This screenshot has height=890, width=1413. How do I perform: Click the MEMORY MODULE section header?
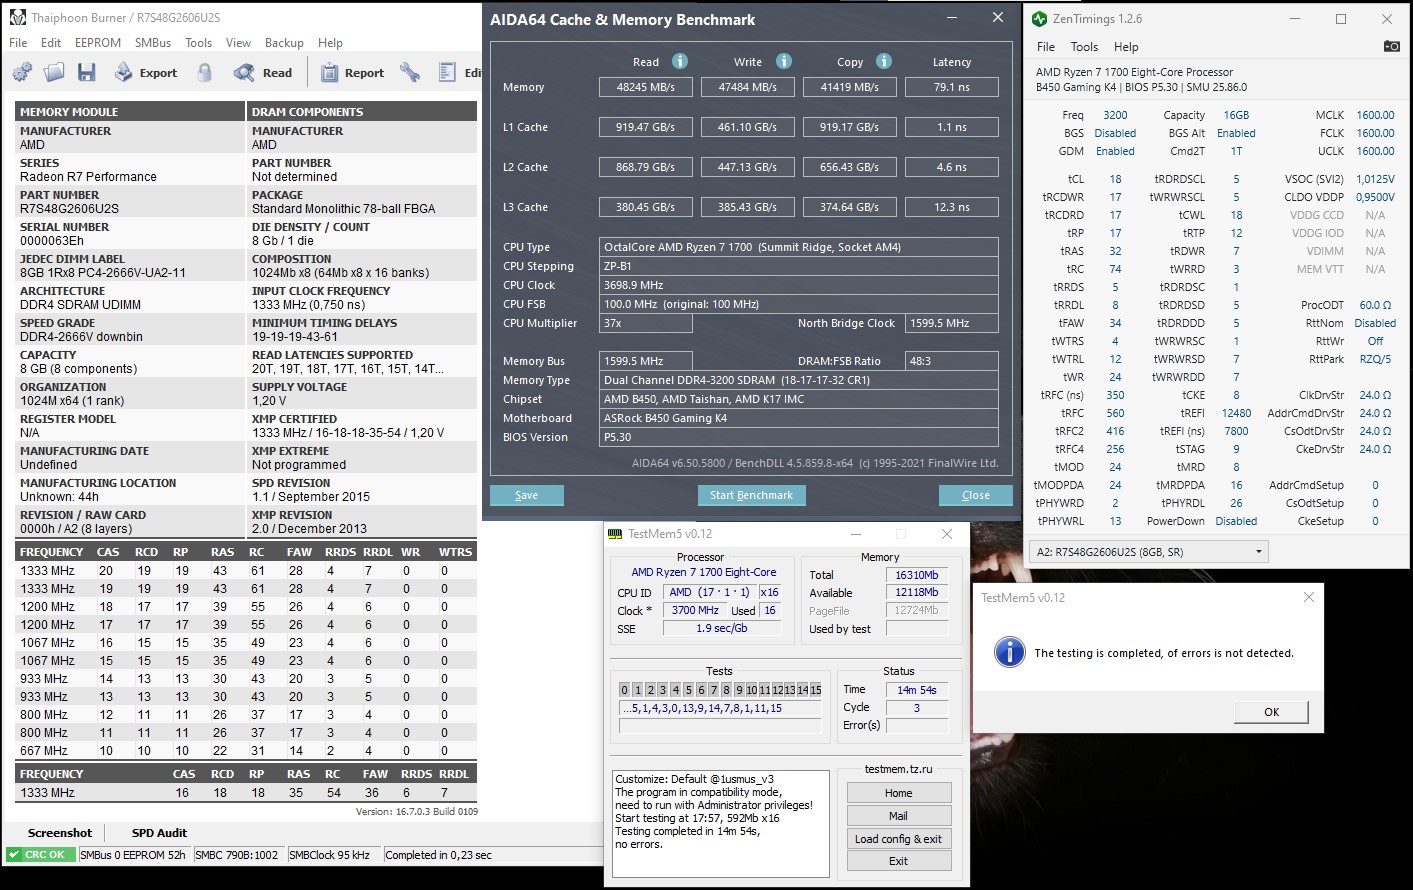pyautogui.click(x=130, y=112)
